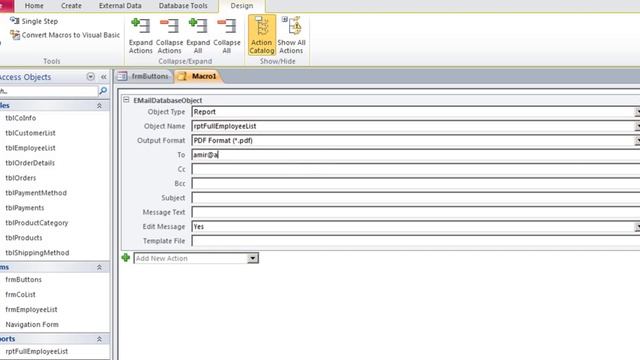The width and height of the screenshot is (640, 360).
Task: Click the Message Text input field
Action: point(416,212)
